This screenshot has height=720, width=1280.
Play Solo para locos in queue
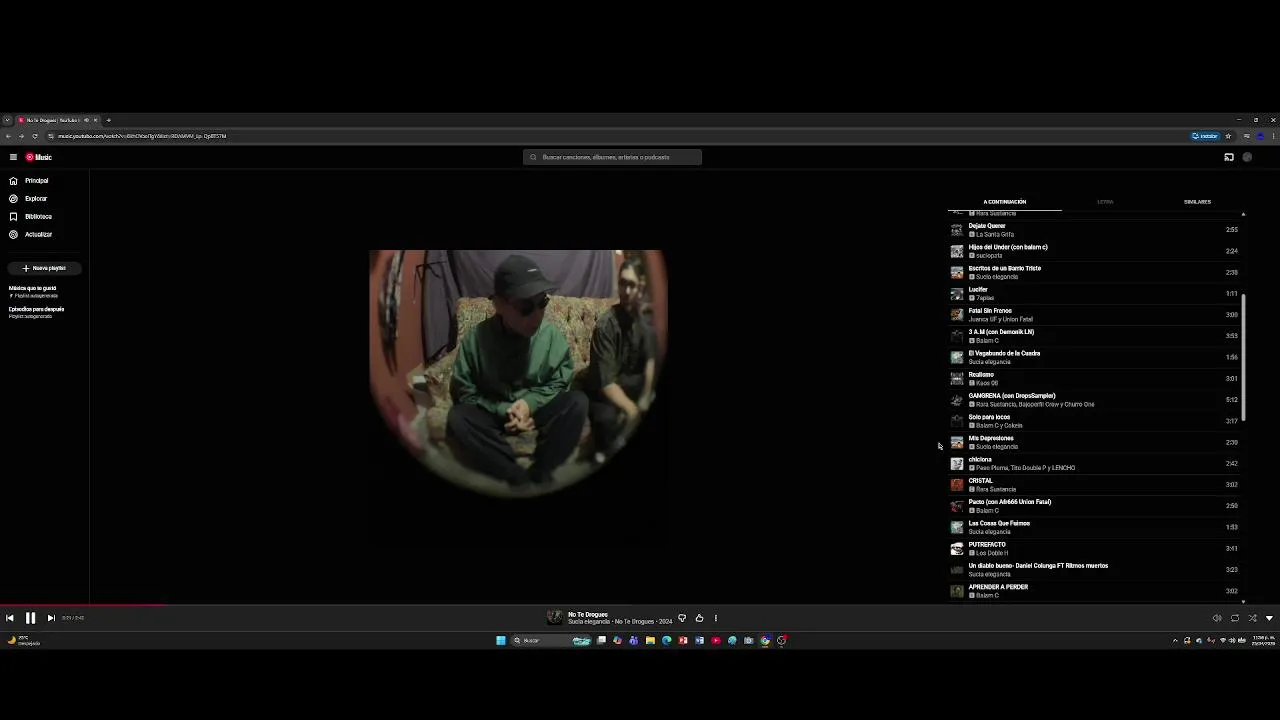1093,421
